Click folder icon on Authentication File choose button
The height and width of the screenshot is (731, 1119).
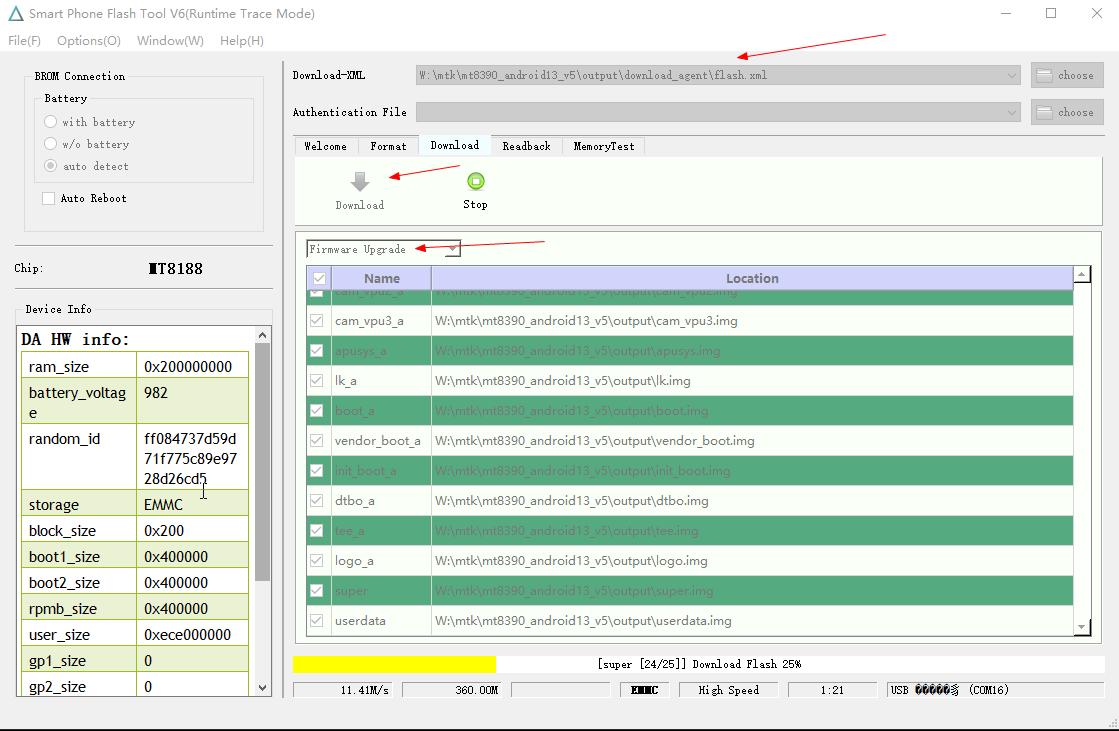1044,112
